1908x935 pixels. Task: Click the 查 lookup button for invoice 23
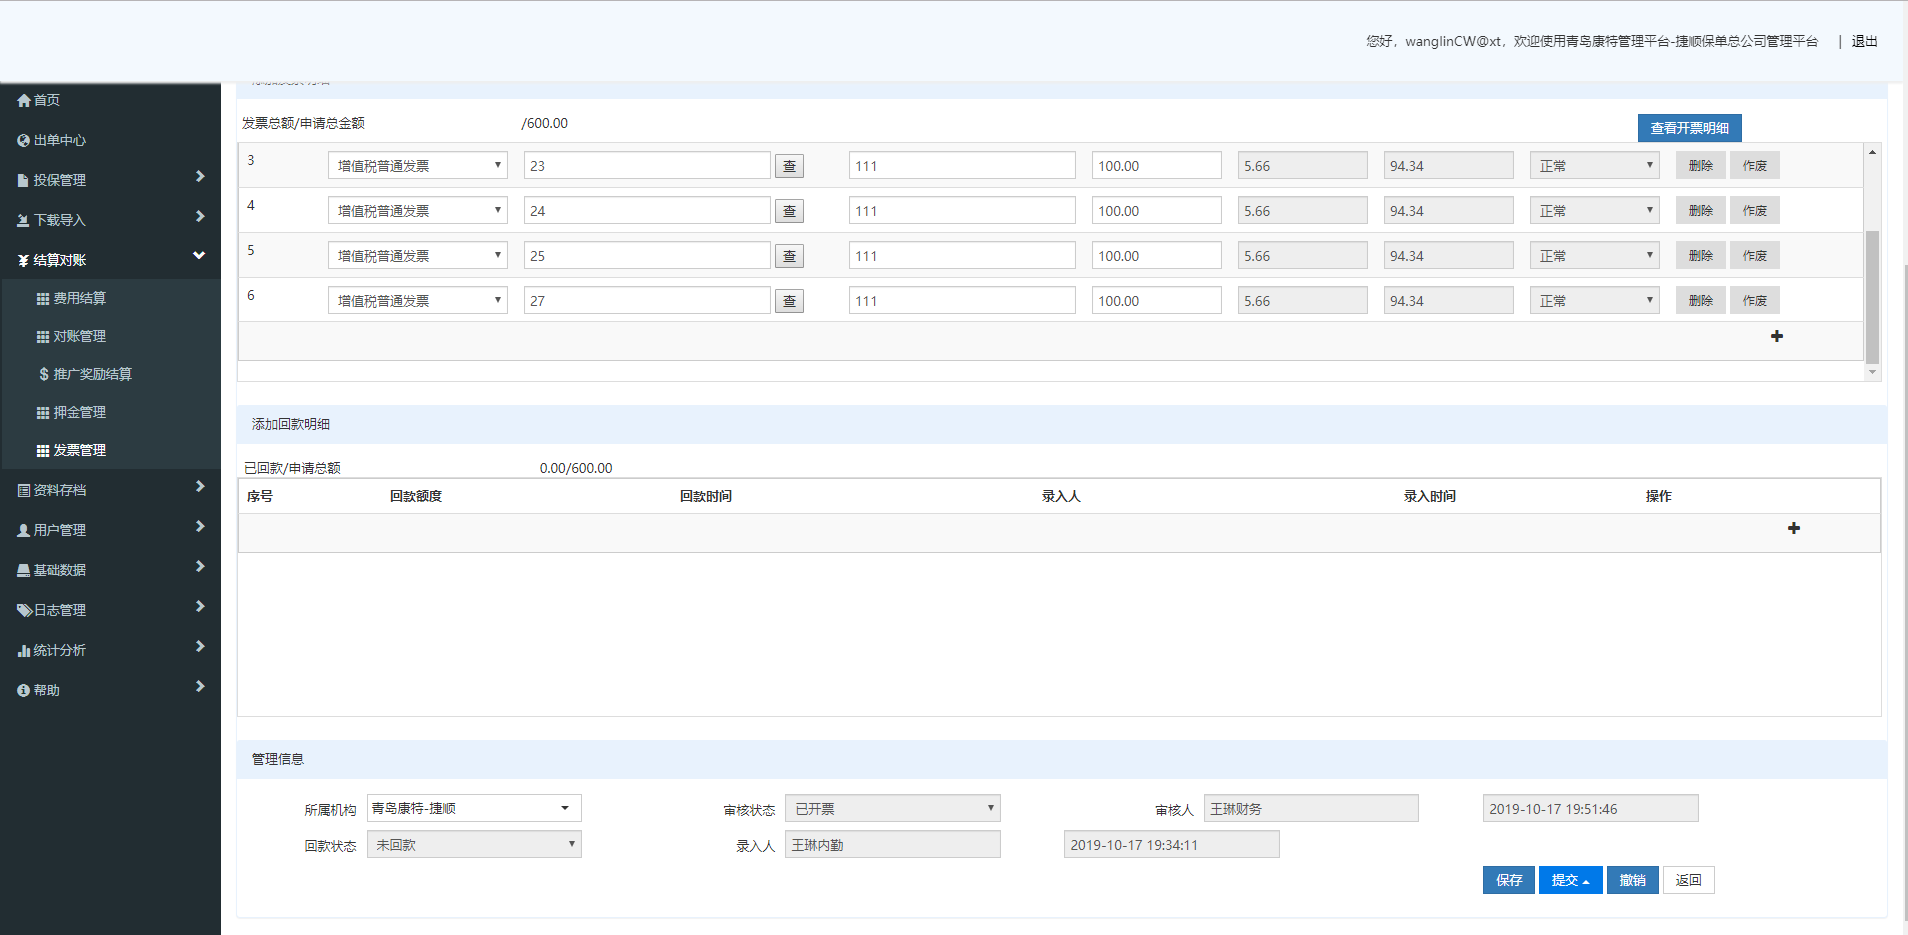(789, 167)
